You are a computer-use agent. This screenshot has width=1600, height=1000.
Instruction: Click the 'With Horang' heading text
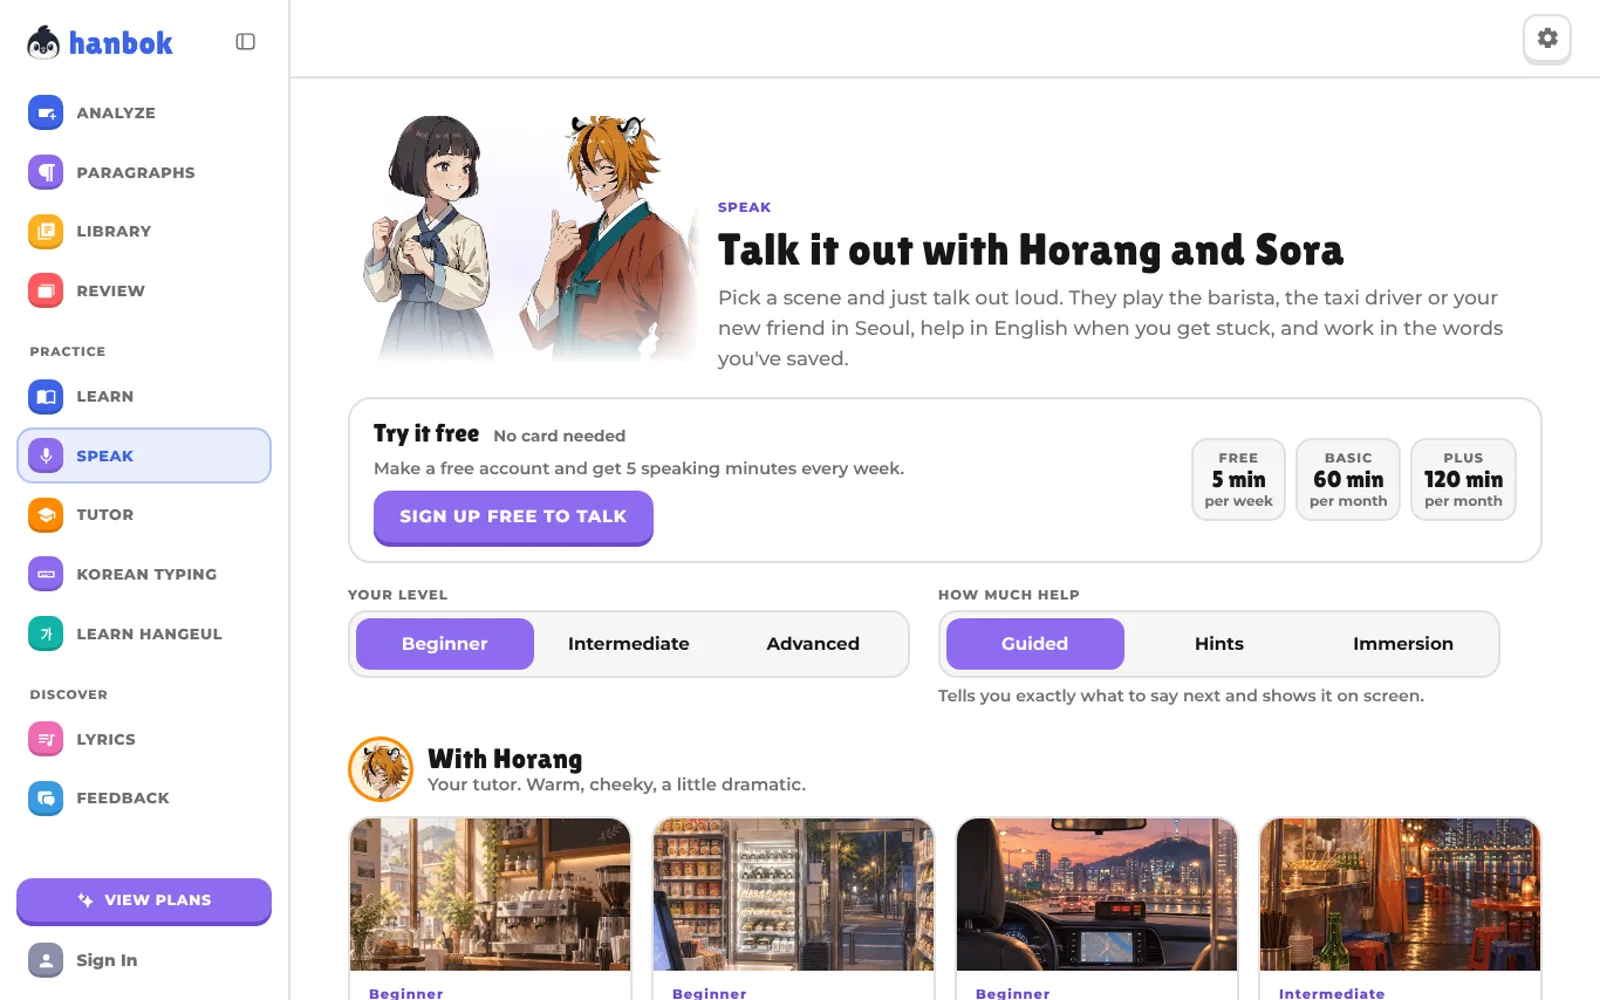[x=505, y=759]
